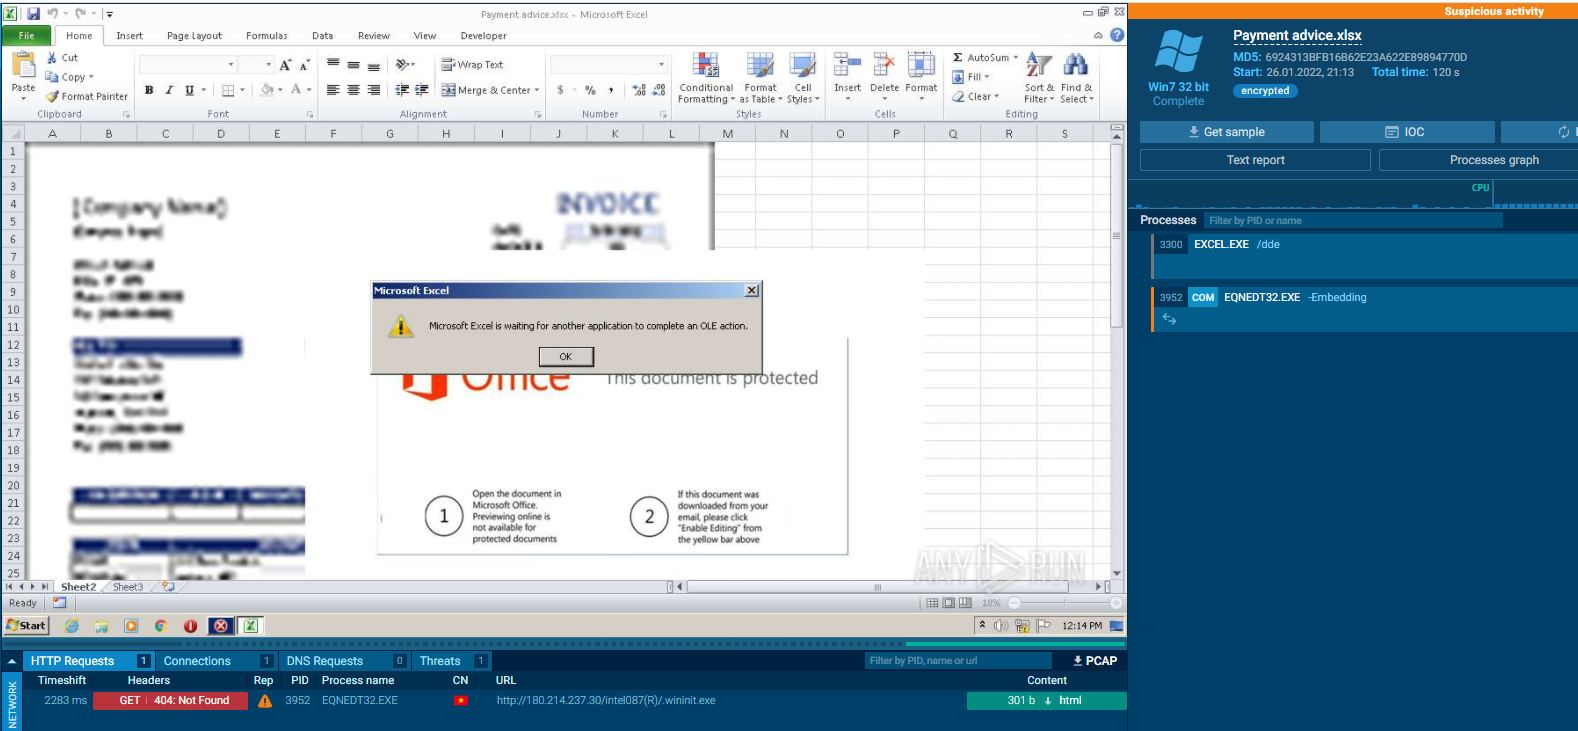Image resolution: width=1578 pixels, height=731 pixels.
Task: Toggle Italic formatting in the Font group
Action: coord(169,90)
